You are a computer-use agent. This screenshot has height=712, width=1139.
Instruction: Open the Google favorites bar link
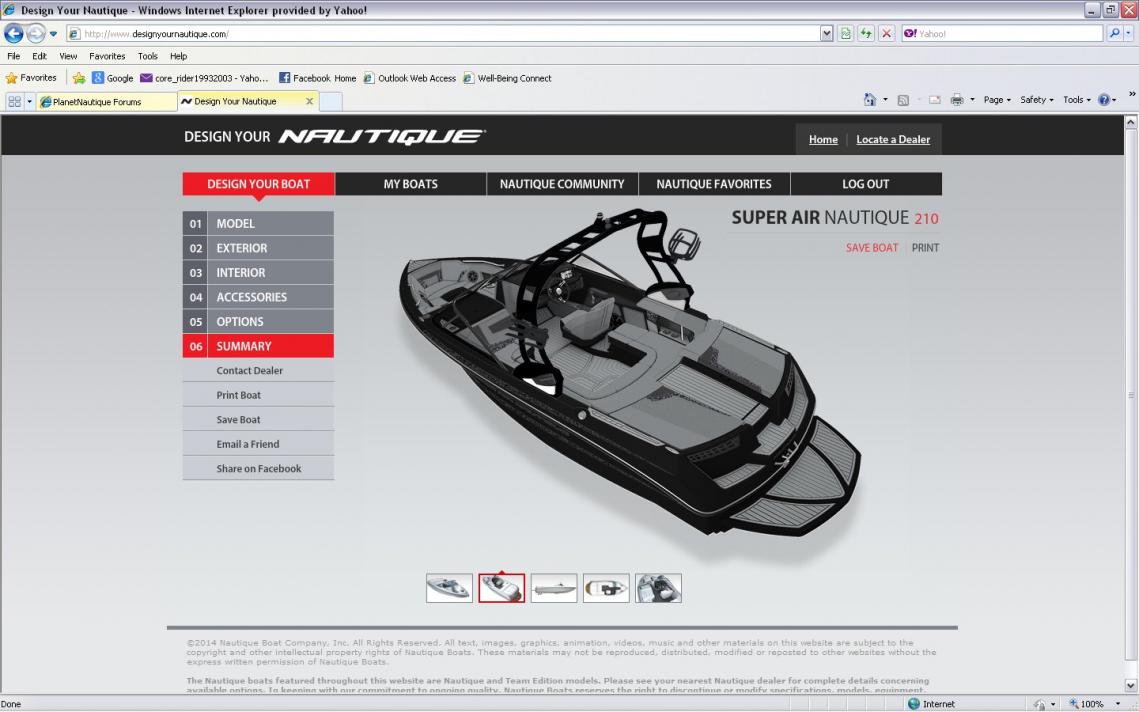coord(113,78)
